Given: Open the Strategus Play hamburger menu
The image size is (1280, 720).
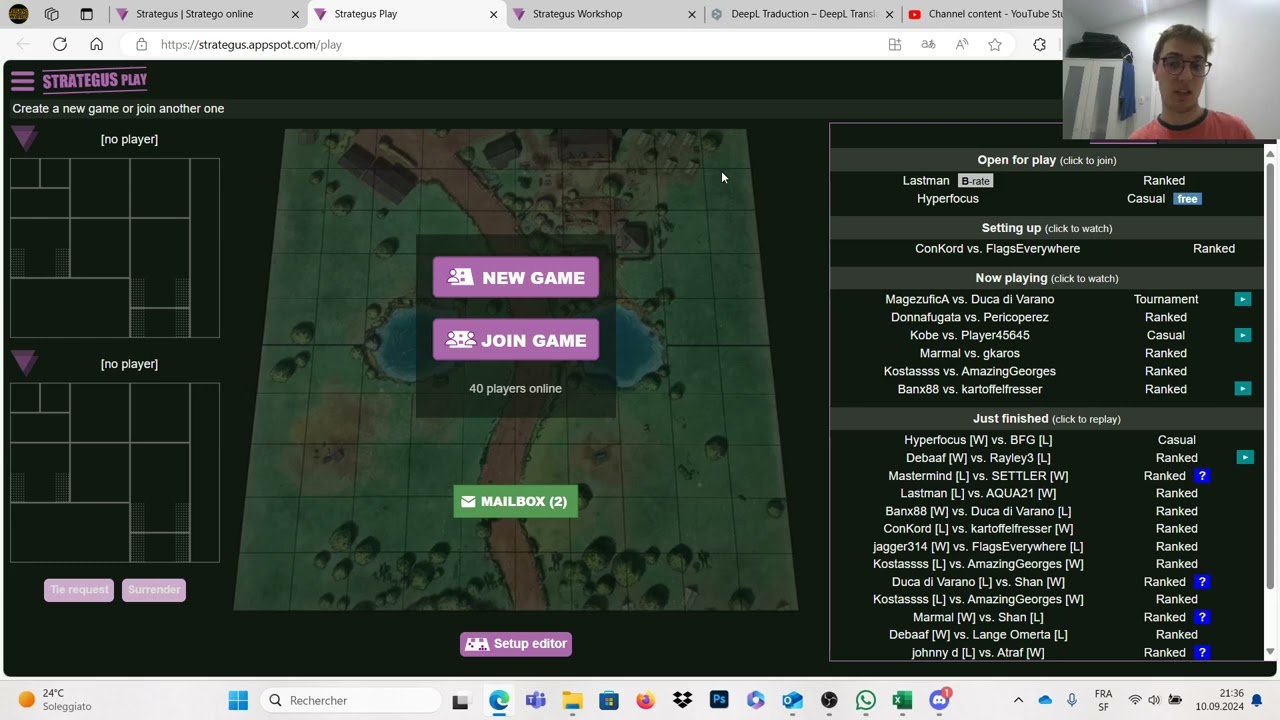Looking at the screenshot, I should [x=23, y=81].
